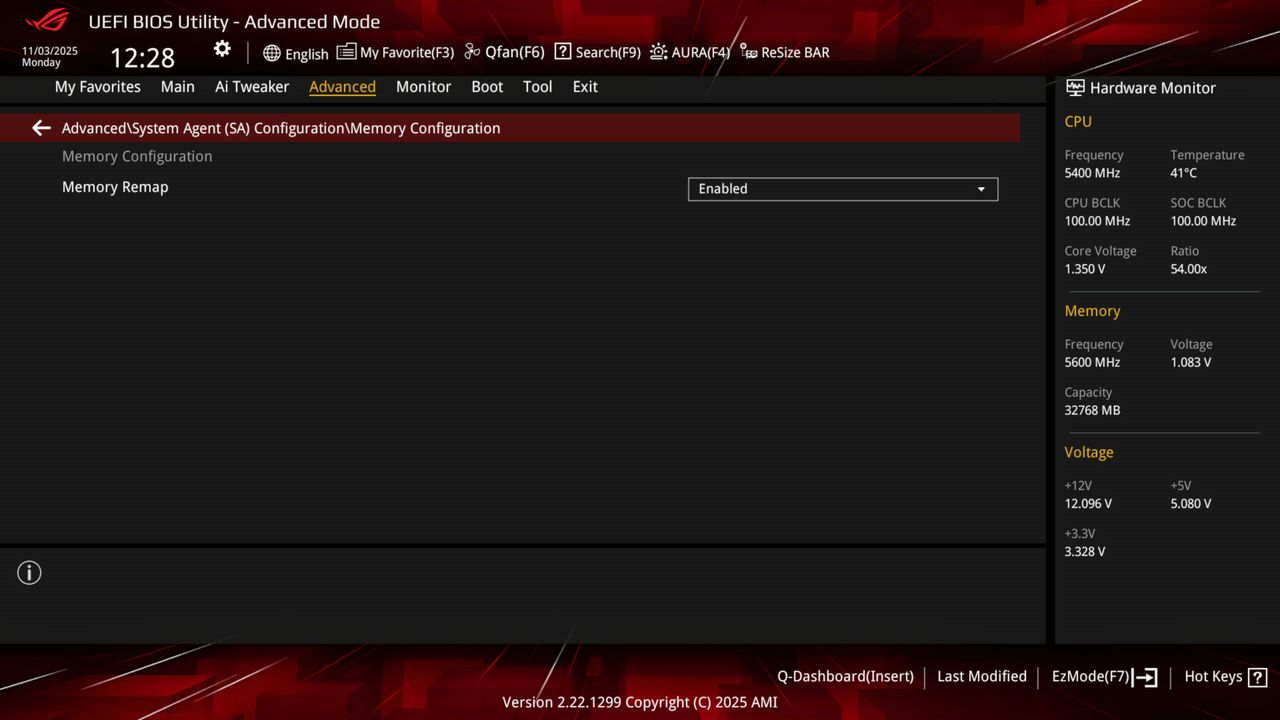The width and height of the screenshot is (1280, 720).
Task: Open the Hot Keys help panel
Action: click(1225, 676)
